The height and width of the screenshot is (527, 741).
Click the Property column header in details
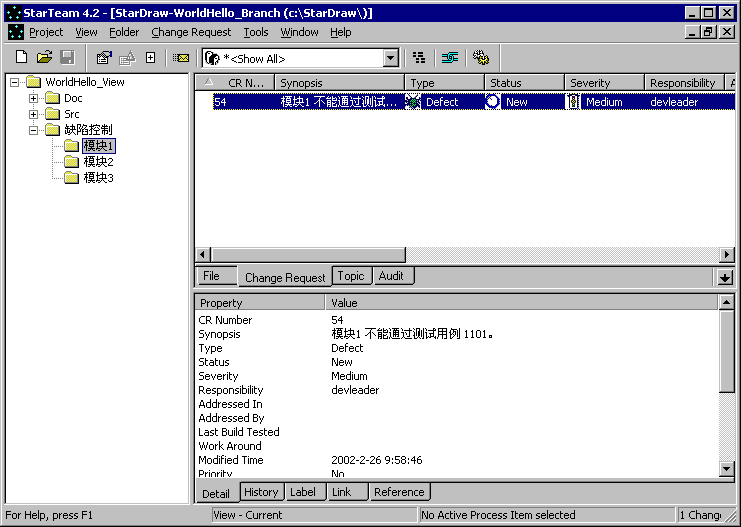point(260,302)
